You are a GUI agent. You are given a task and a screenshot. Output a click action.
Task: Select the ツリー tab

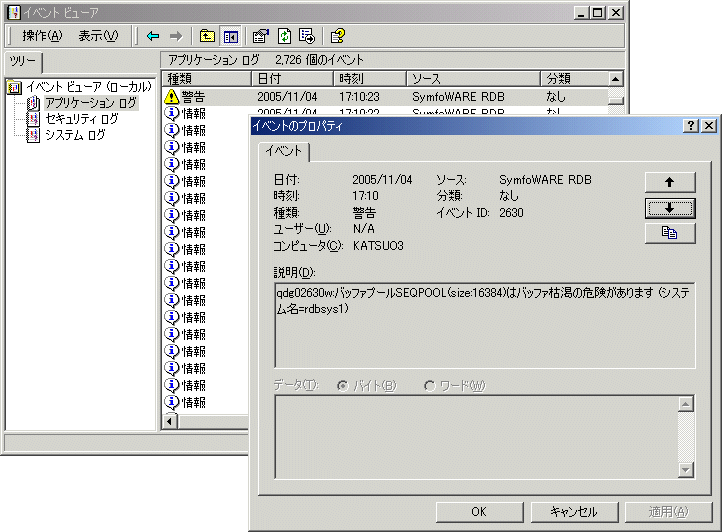23,62
